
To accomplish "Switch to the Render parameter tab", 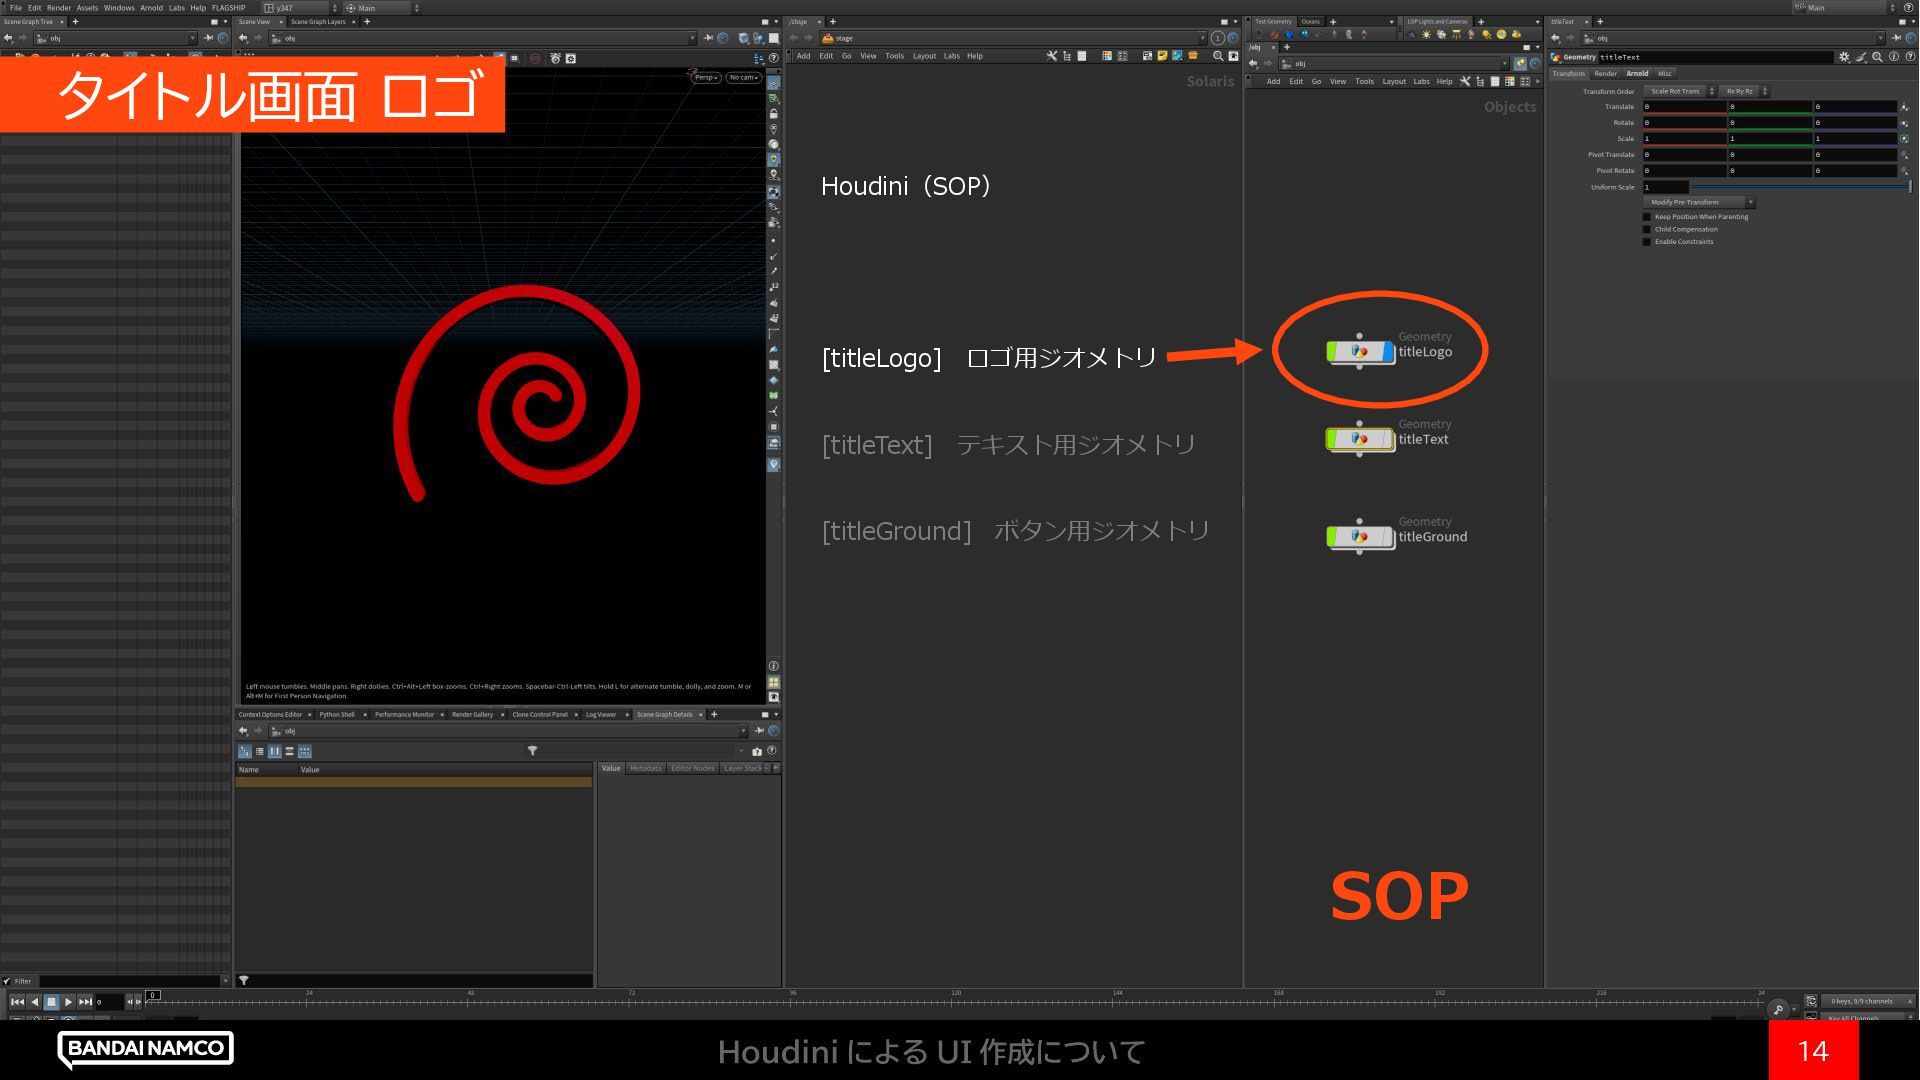I will (1605, 73).
